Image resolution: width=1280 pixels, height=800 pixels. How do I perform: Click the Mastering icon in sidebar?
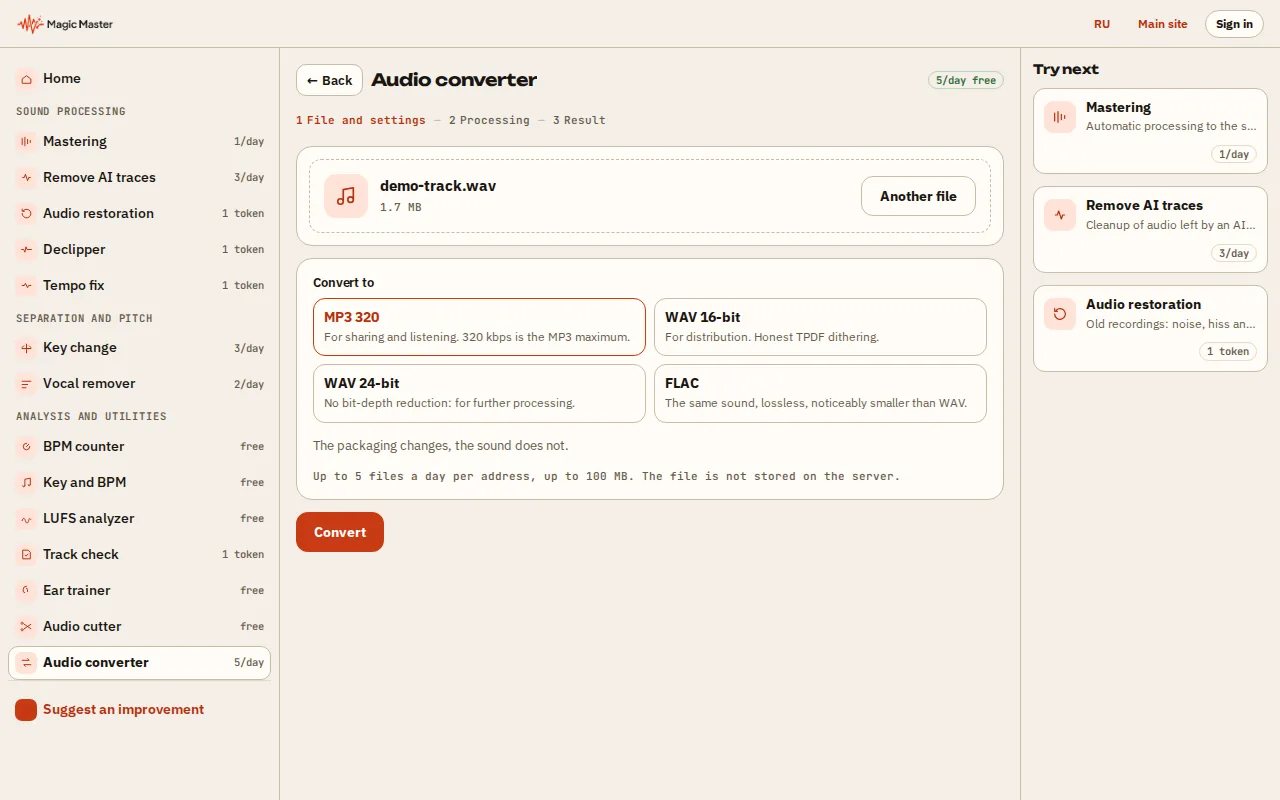(x=26, y=142)
